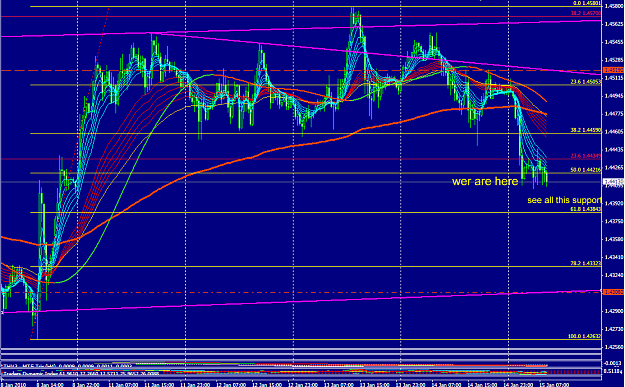Click the red 23.6 Fibonacci label near the 50.0 level
This screenshot has width=625, height=387.
[586, 156]
